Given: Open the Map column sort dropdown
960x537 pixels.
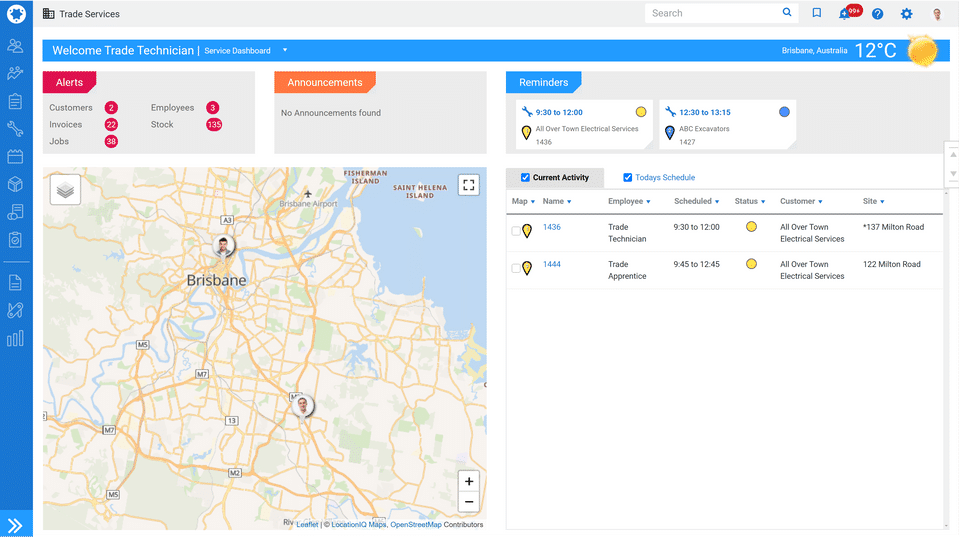Looking at the screenshot, I should [533, 202].
